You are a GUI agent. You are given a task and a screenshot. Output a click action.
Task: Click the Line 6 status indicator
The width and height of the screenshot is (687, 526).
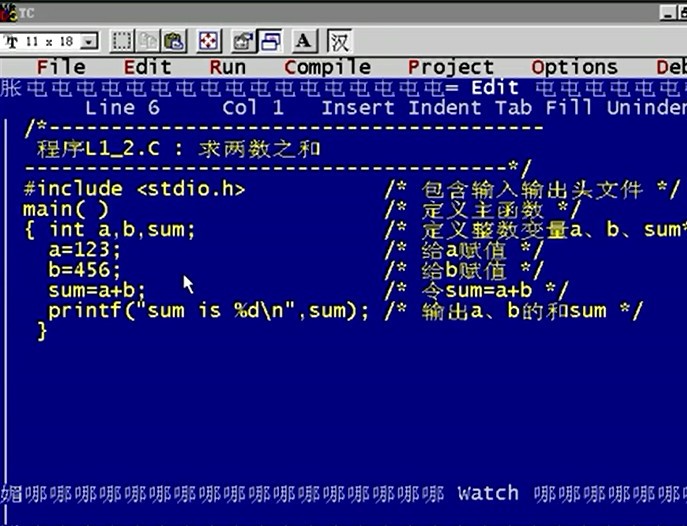point(122,108)
